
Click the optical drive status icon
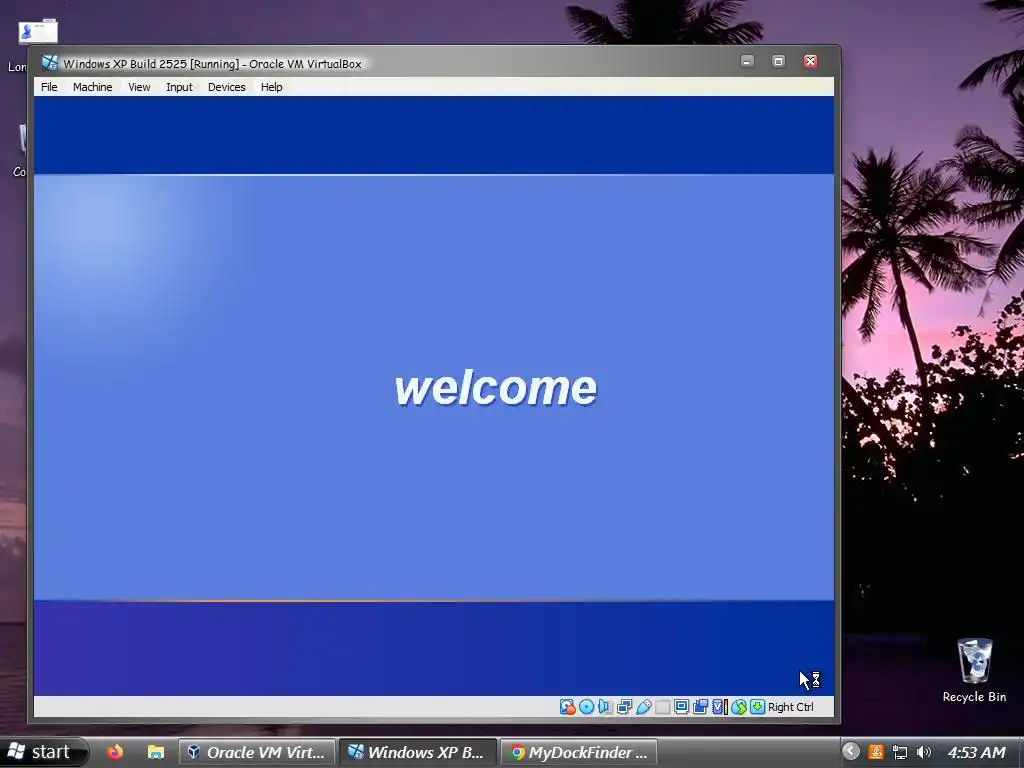click(586, 707)
